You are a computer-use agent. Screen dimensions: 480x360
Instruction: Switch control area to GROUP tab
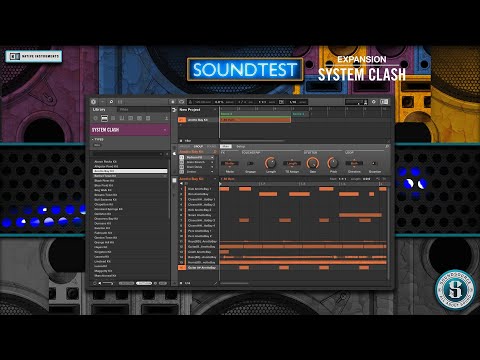click(198, 146)
